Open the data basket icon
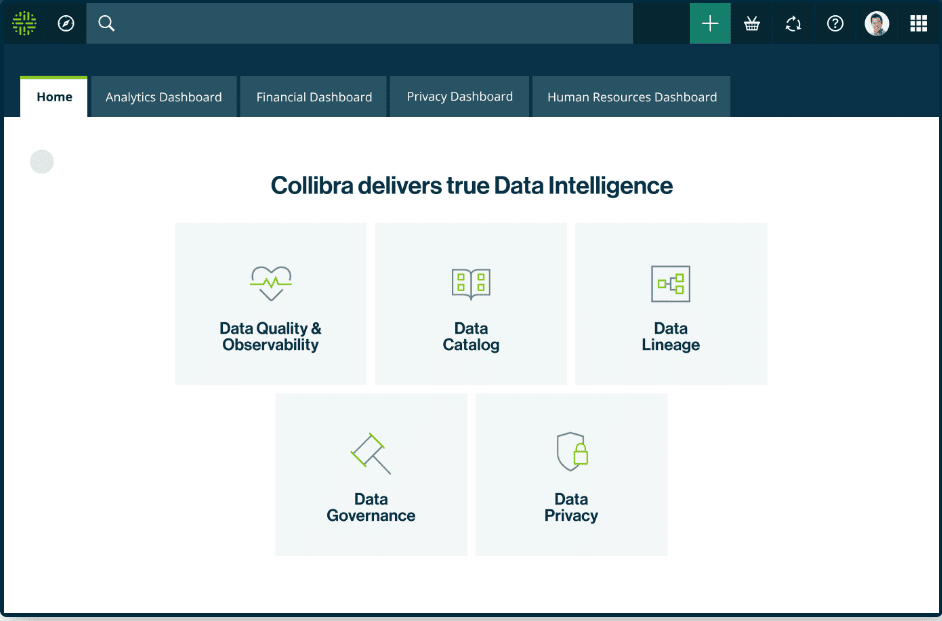942x621 pixels. pyautogui.click(x=752, y=22)
